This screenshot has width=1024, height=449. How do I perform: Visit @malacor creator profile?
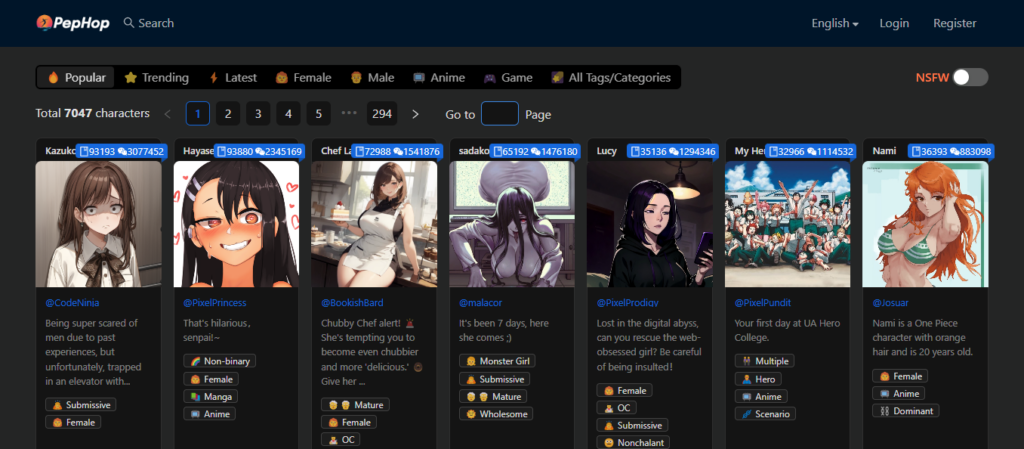(481, 303)
